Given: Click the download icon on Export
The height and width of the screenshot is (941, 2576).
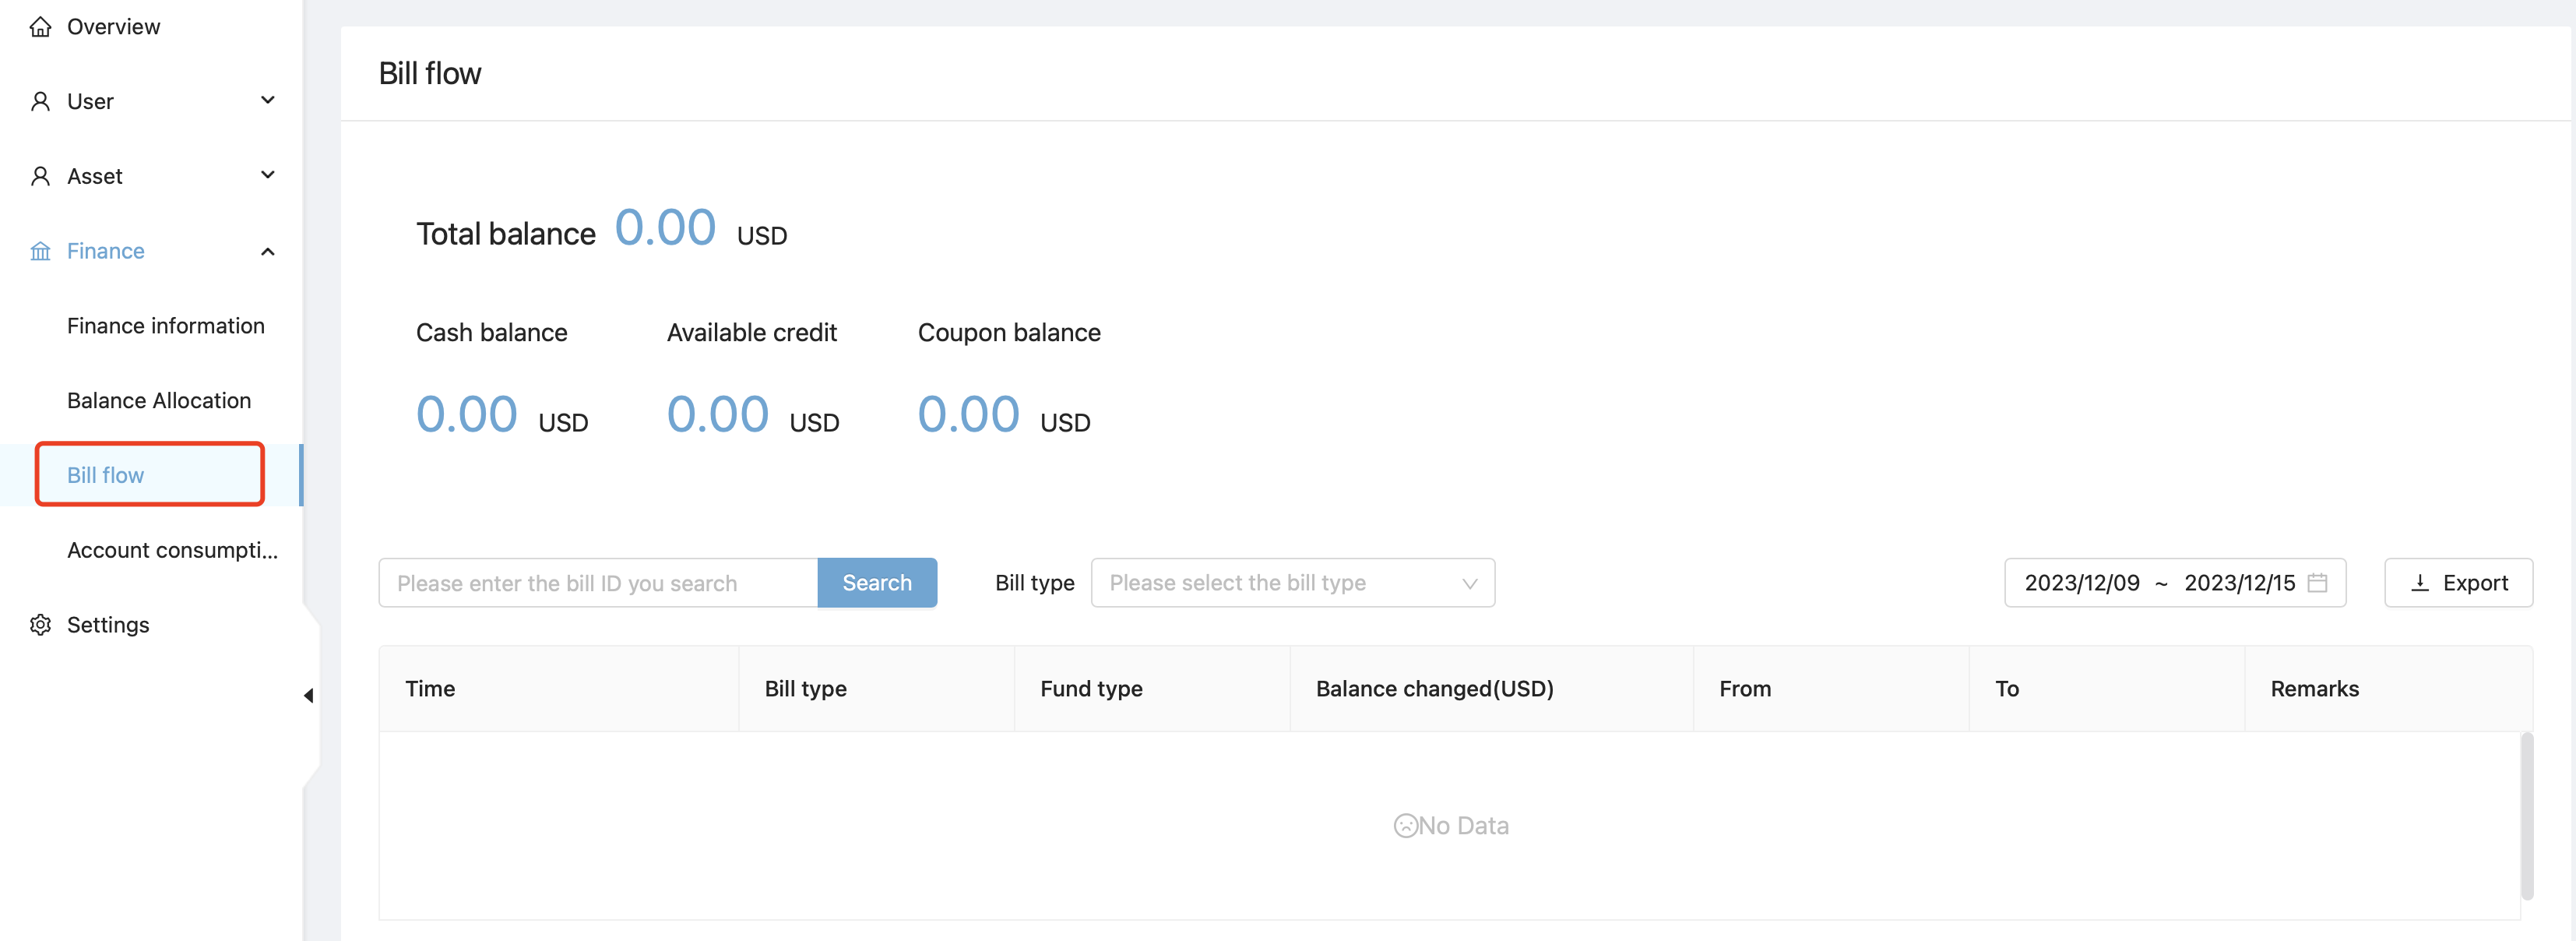Looking at the screenshot, I should pos(2420,583).
